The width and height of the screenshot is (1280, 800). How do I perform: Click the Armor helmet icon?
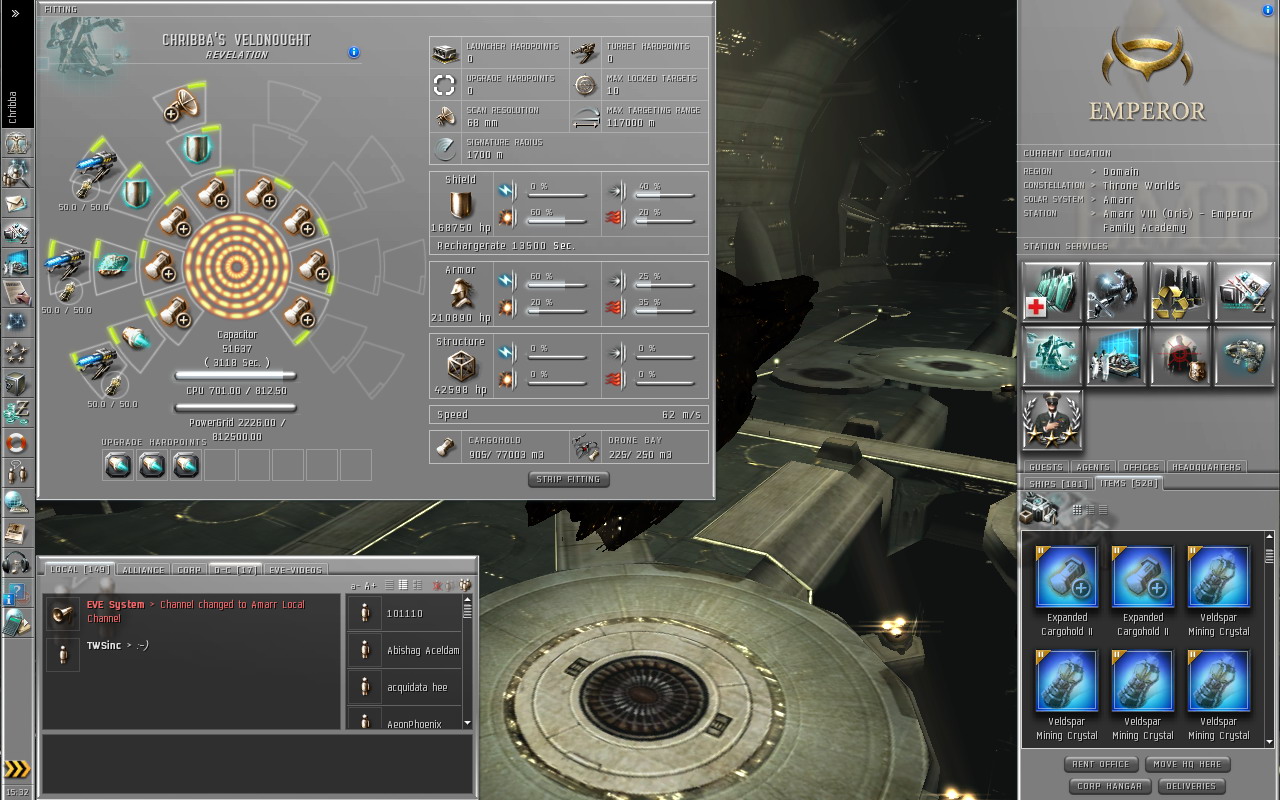460,295
